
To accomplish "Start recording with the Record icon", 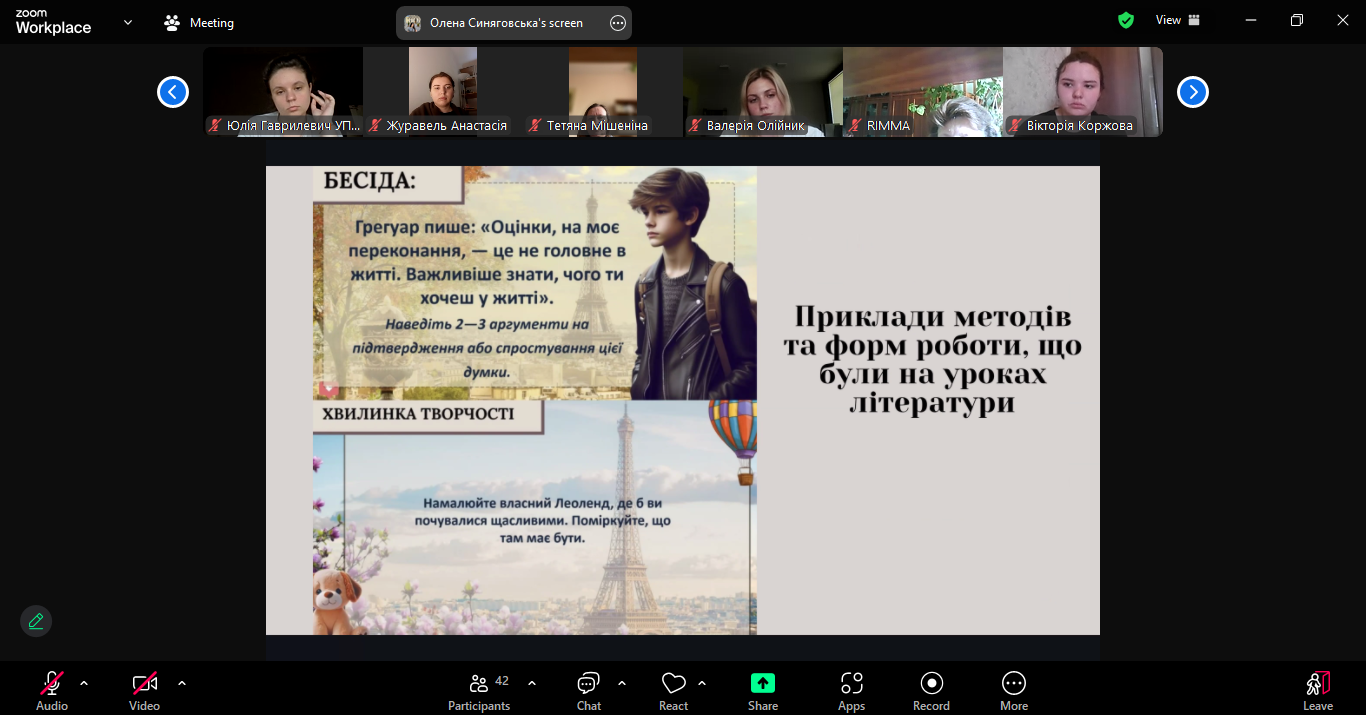I will point(931,683).
